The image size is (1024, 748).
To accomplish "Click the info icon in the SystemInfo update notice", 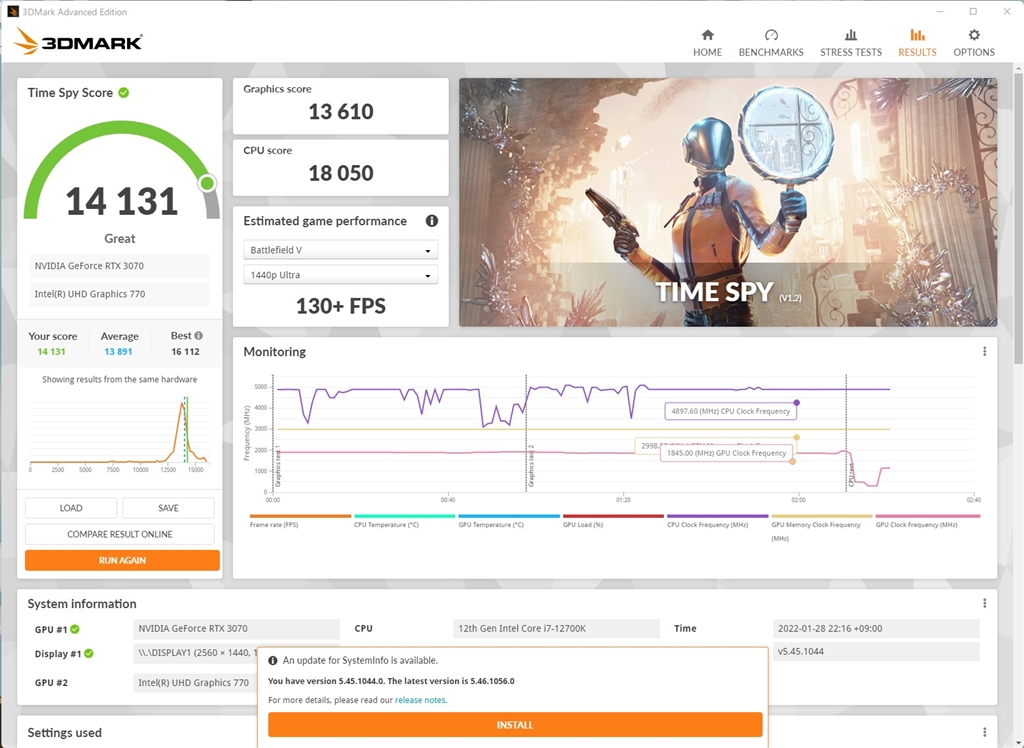I will click(x=273, y=660).
